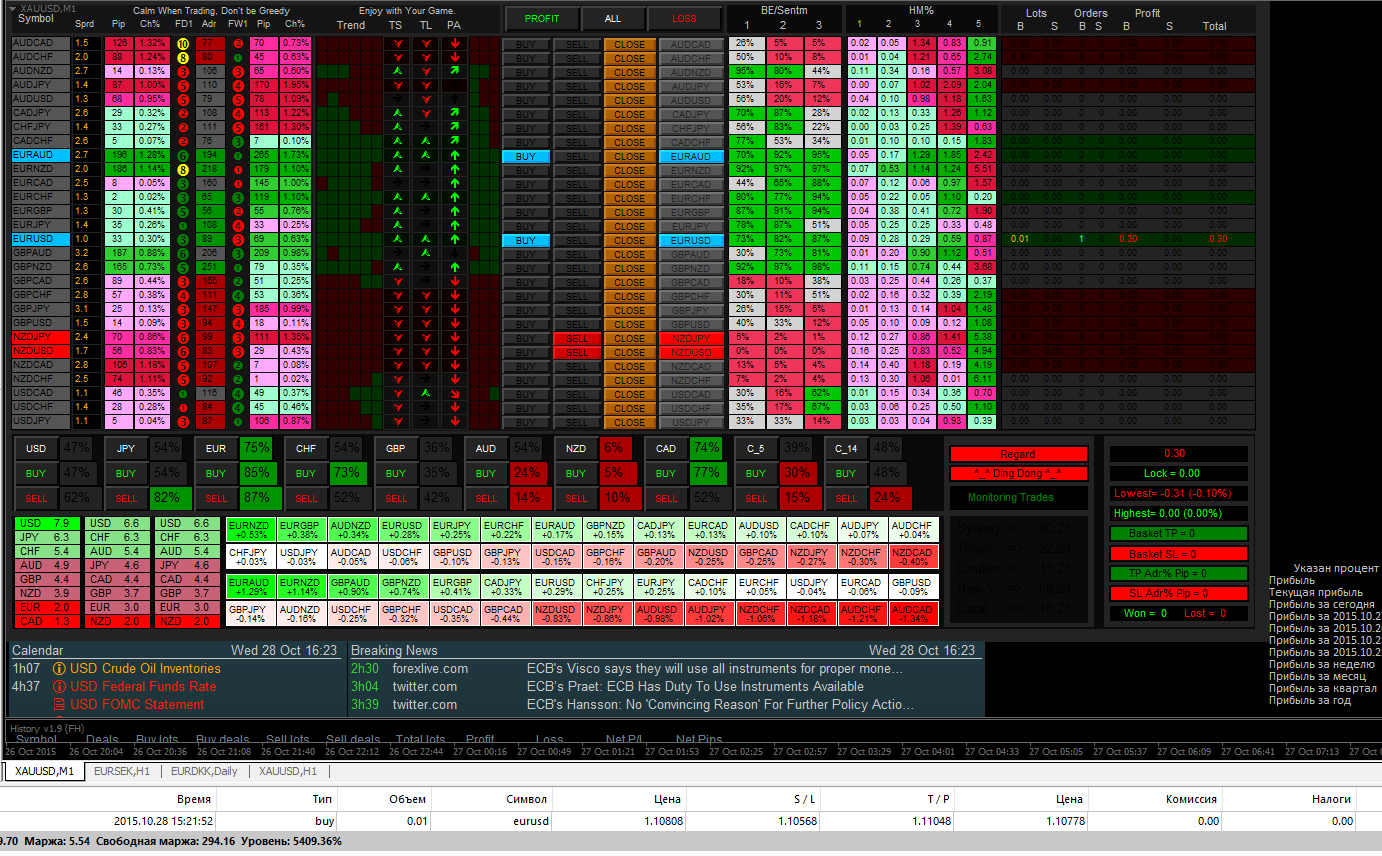Click the green TL arrow in USDCAD row

tap(426, 394)
